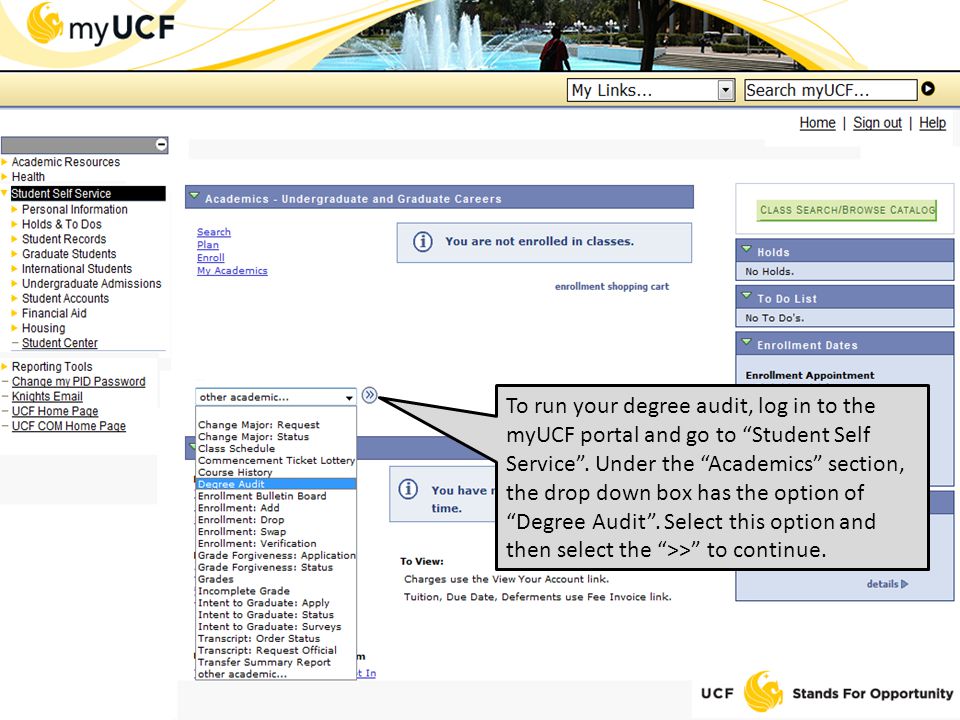Expand Student Accounts submenu
The height and width of the screenshot is (720, 960).
pyautogui.click(x=66, y=298)
